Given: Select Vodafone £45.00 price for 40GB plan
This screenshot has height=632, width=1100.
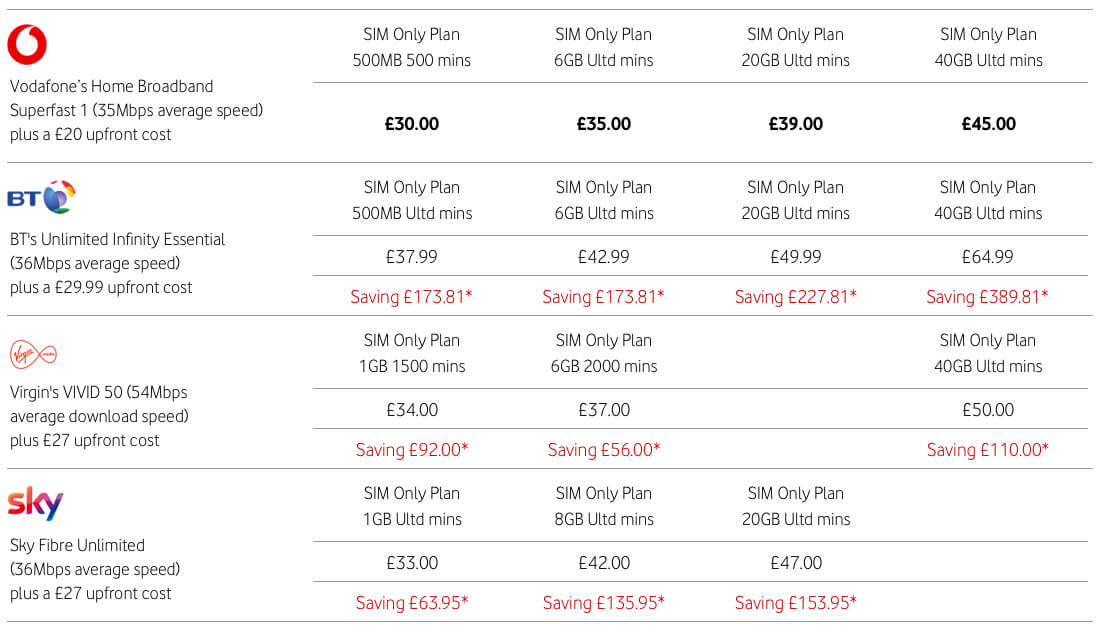Looking at the screenshot, I should (x=988, y=124).
